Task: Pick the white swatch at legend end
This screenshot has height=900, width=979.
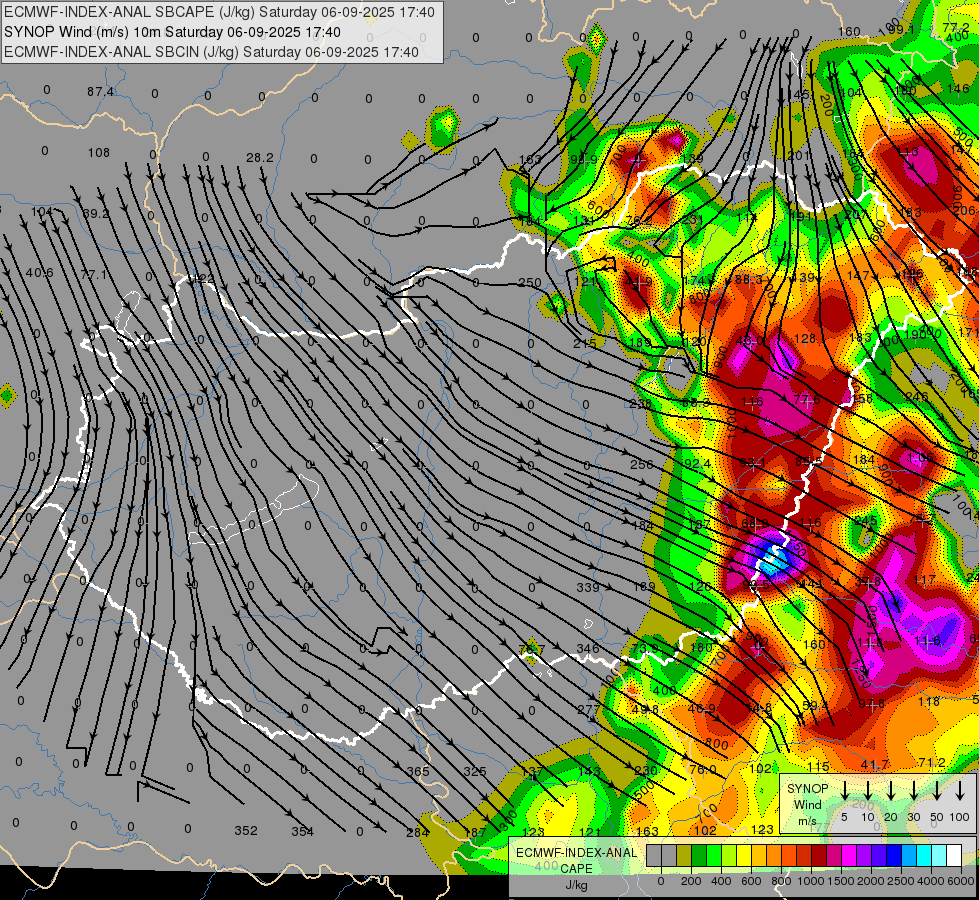Action: click(953, 856)
